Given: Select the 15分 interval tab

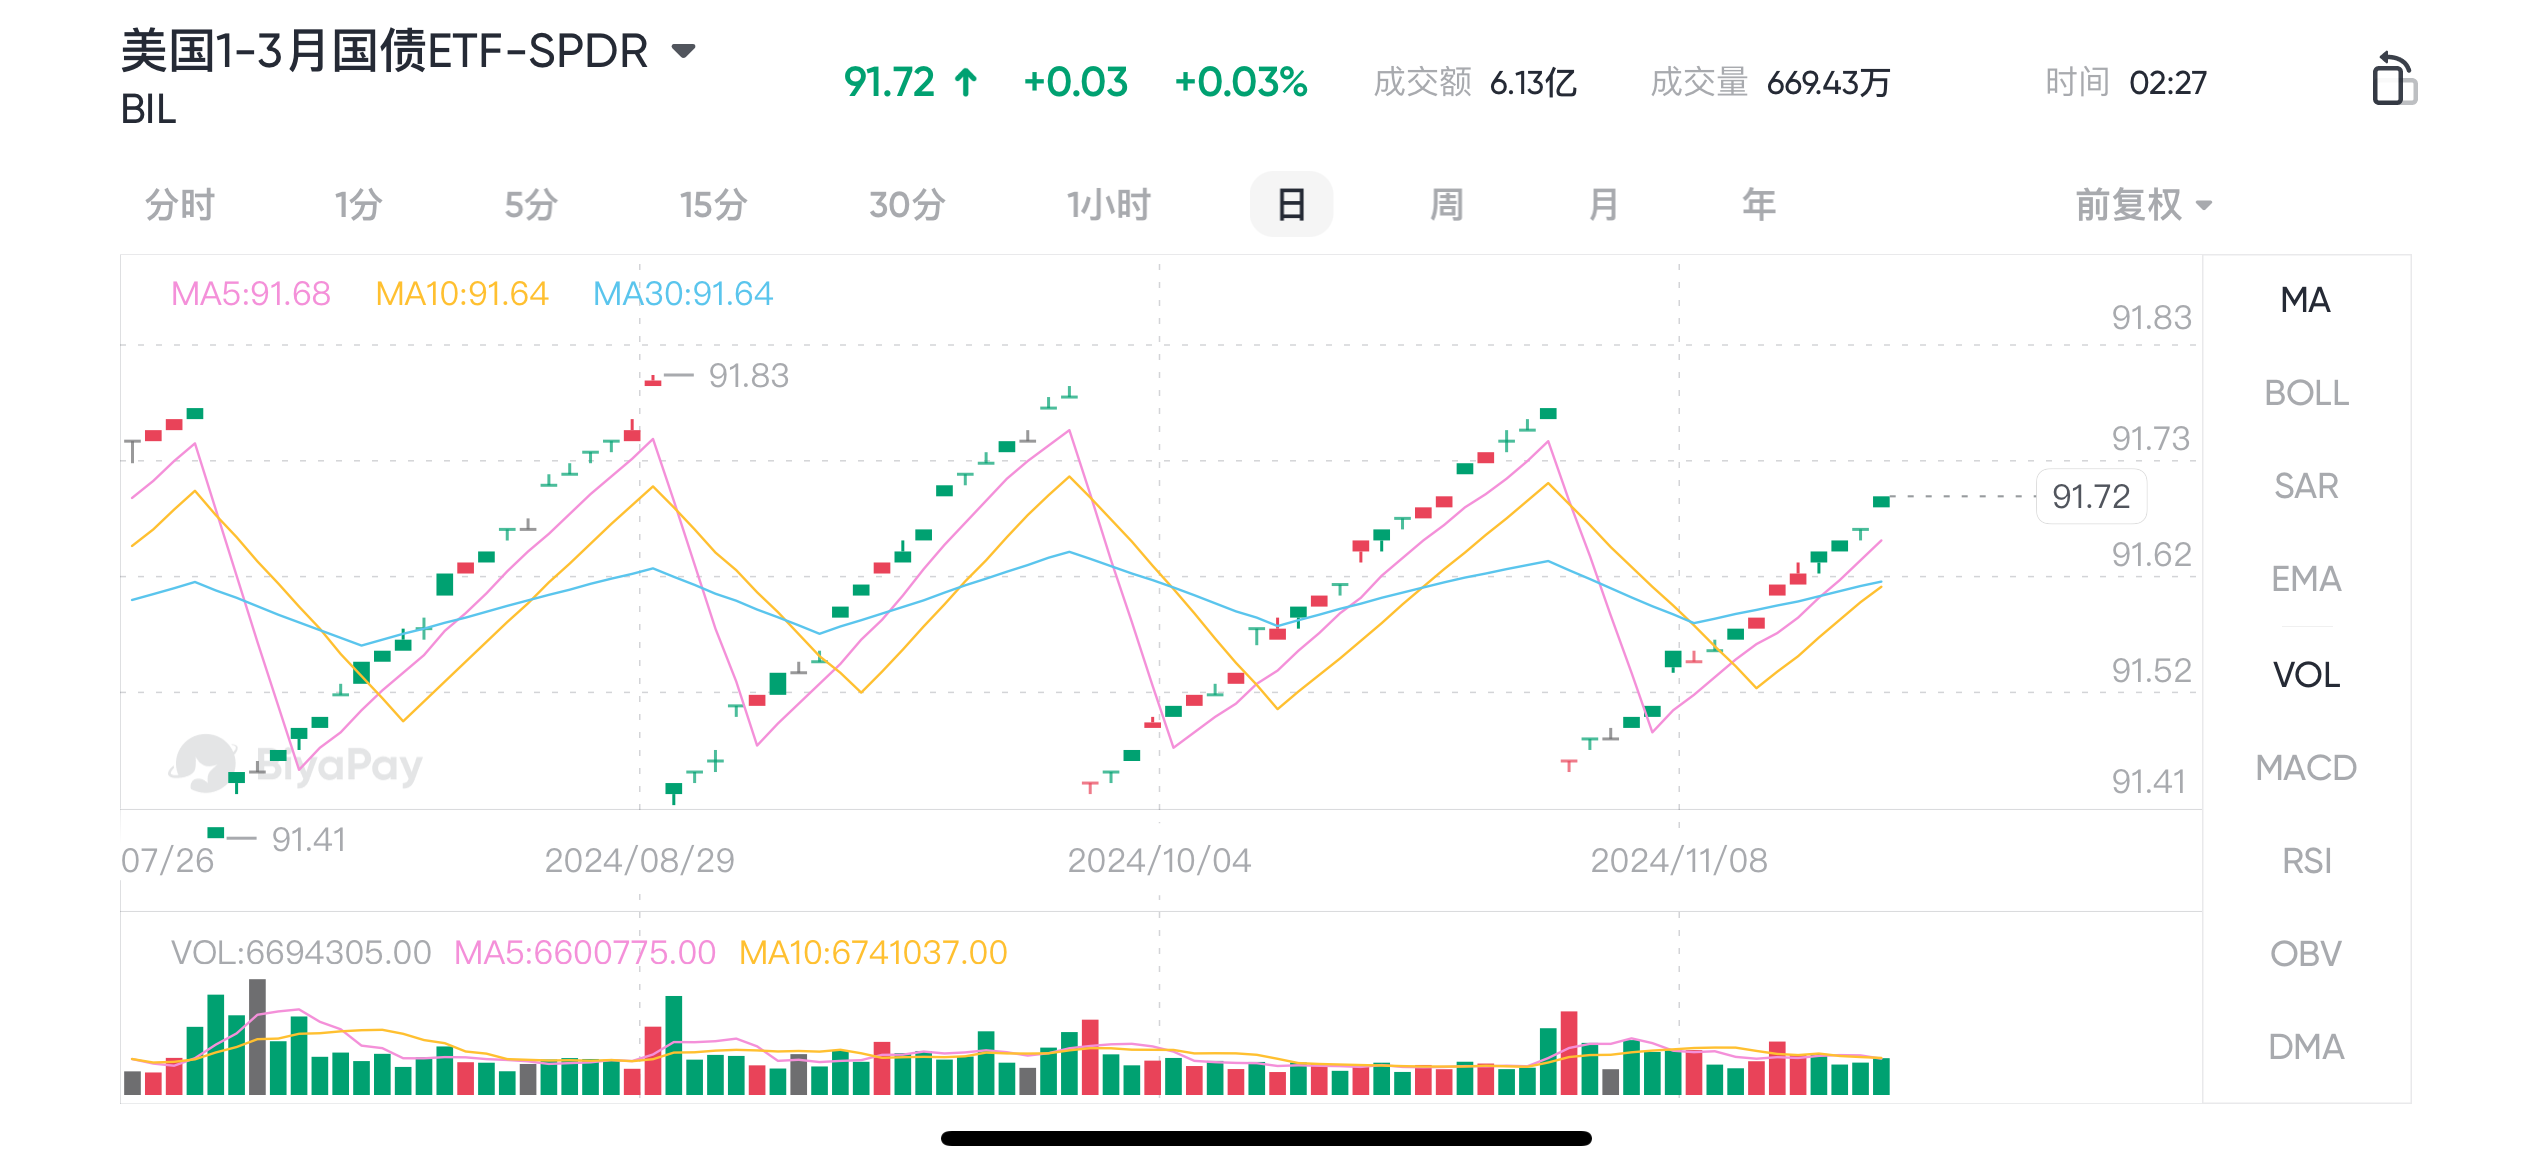Looking at the screenshot, I should (x=713, y=205).
